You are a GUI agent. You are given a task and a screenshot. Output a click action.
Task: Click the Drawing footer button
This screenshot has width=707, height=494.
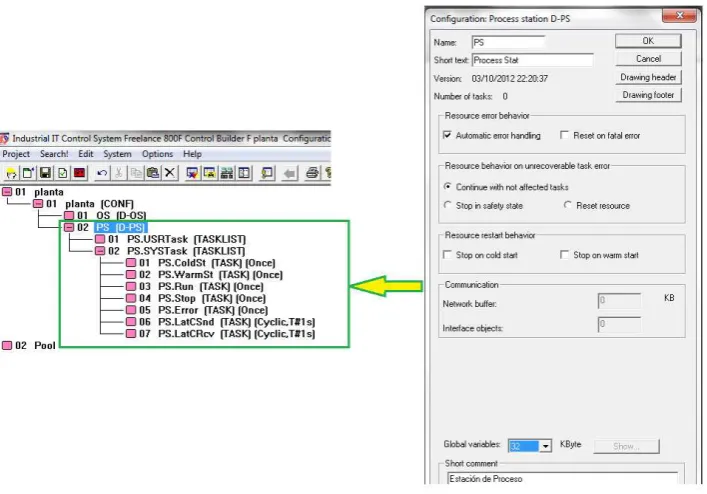(648, 95)
